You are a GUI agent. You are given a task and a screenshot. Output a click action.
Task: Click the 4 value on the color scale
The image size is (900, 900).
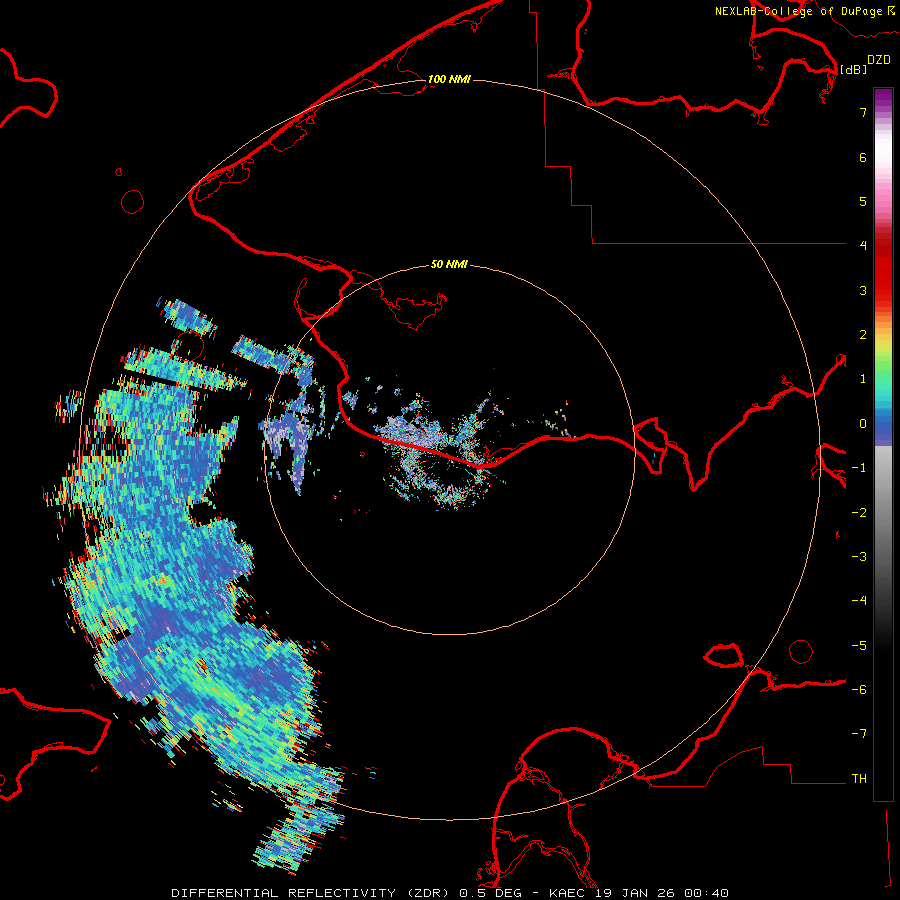863,246
